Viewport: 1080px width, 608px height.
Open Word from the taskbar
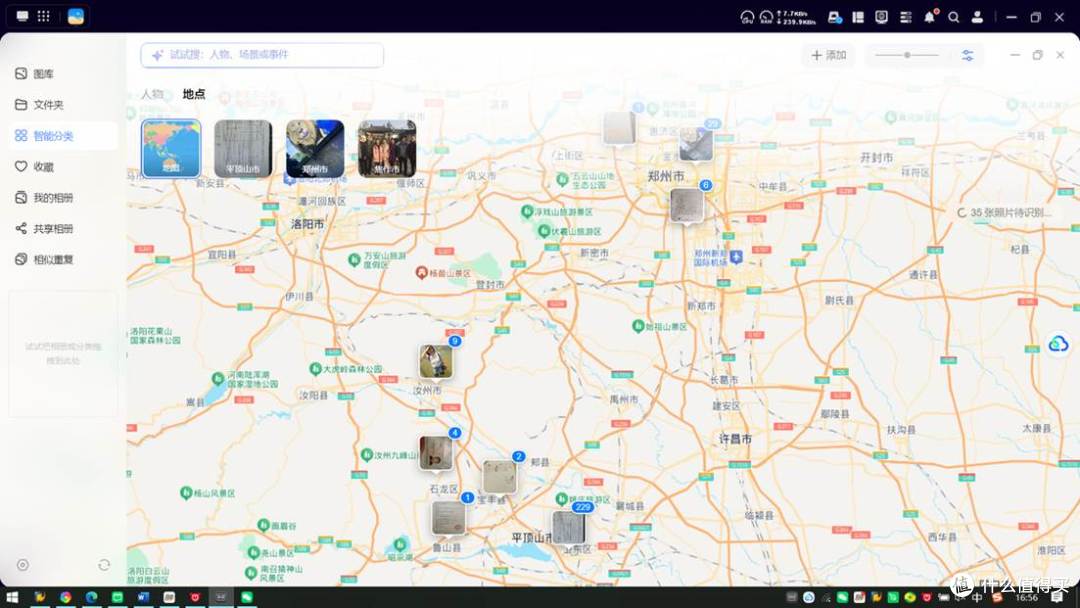pos(143,598)
